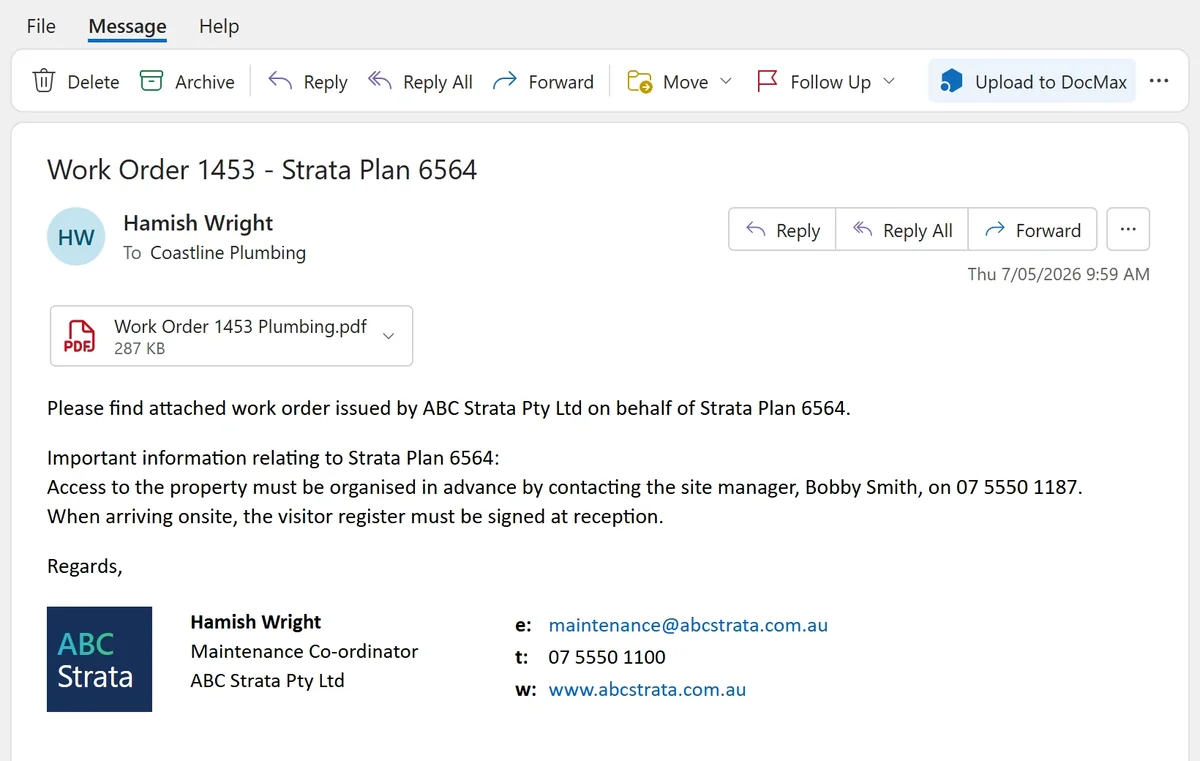Viewport: 1200px width, 761px height.
Task: Open the Help tab
Action: pos(219,26)
